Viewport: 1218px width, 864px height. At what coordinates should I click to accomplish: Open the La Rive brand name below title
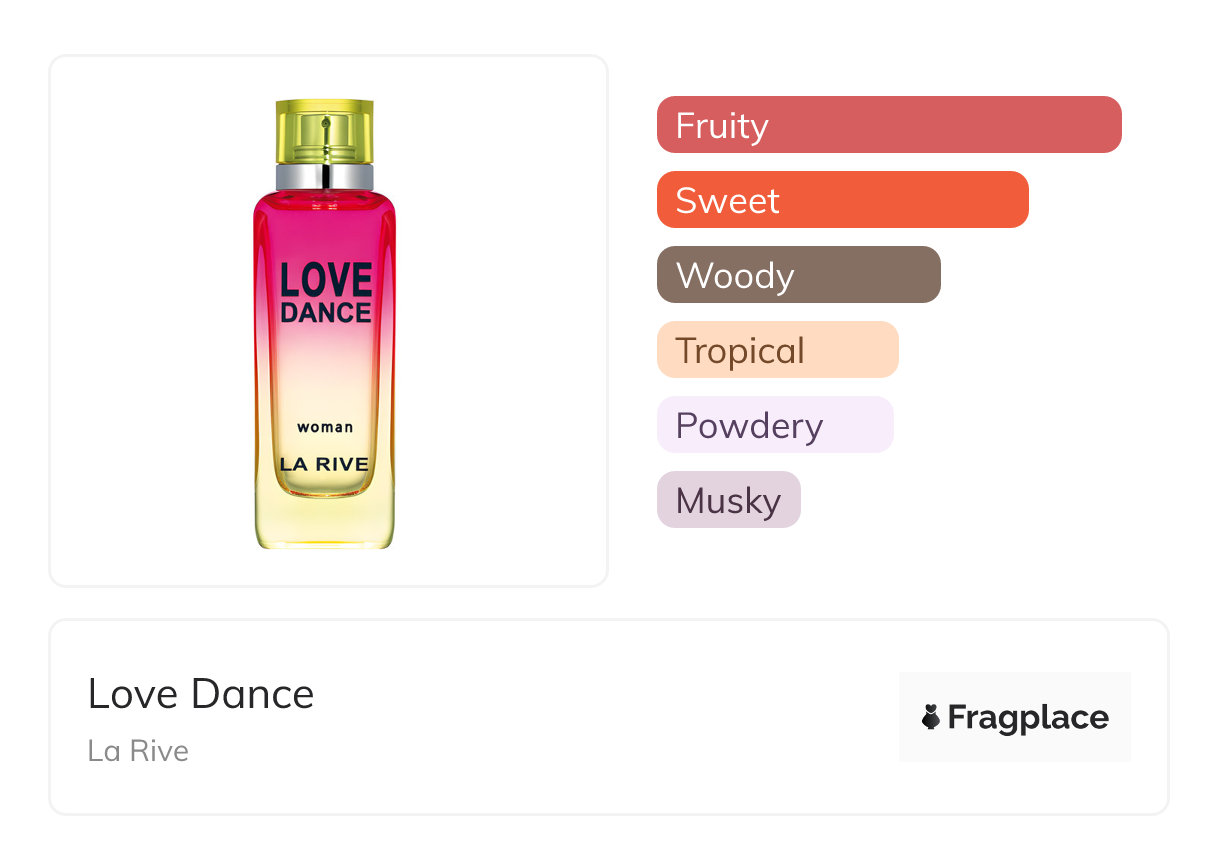point(138,751)
